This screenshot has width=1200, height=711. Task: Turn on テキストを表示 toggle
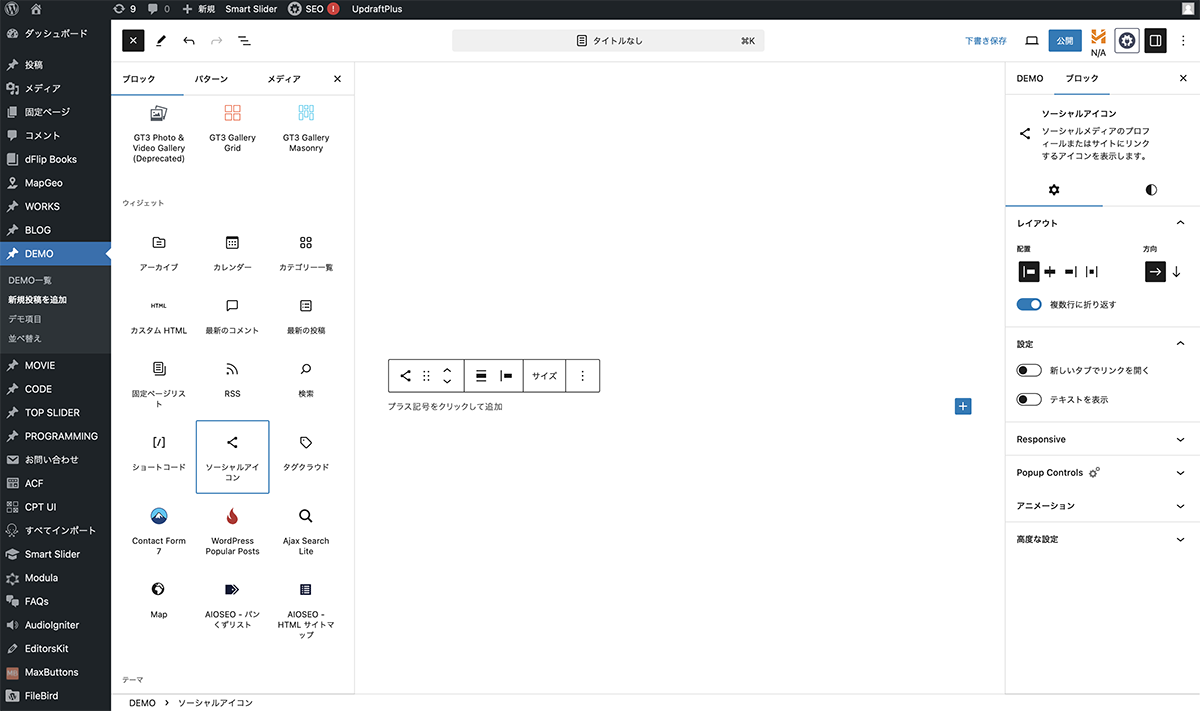point(1029,399)
